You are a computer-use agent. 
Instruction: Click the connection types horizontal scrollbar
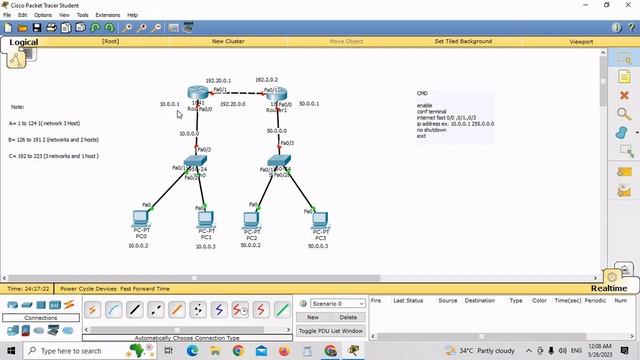click(x=177, y=329)
